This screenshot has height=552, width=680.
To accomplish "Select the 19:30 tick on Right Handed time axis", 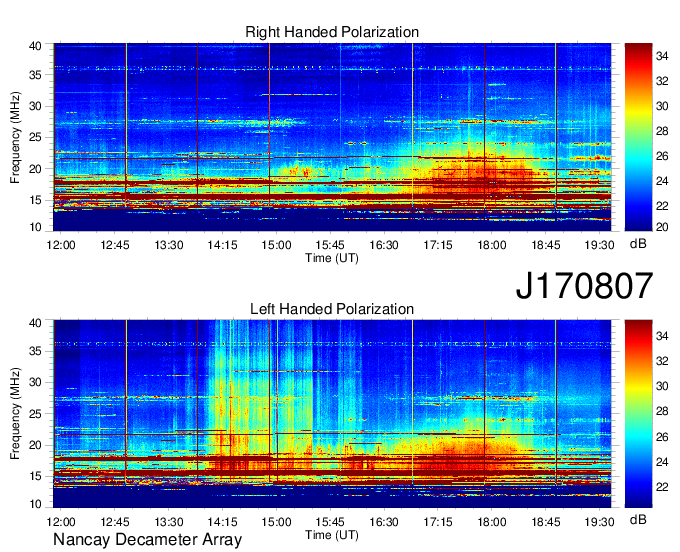I will pyautogui.click(x=599, y=245).
